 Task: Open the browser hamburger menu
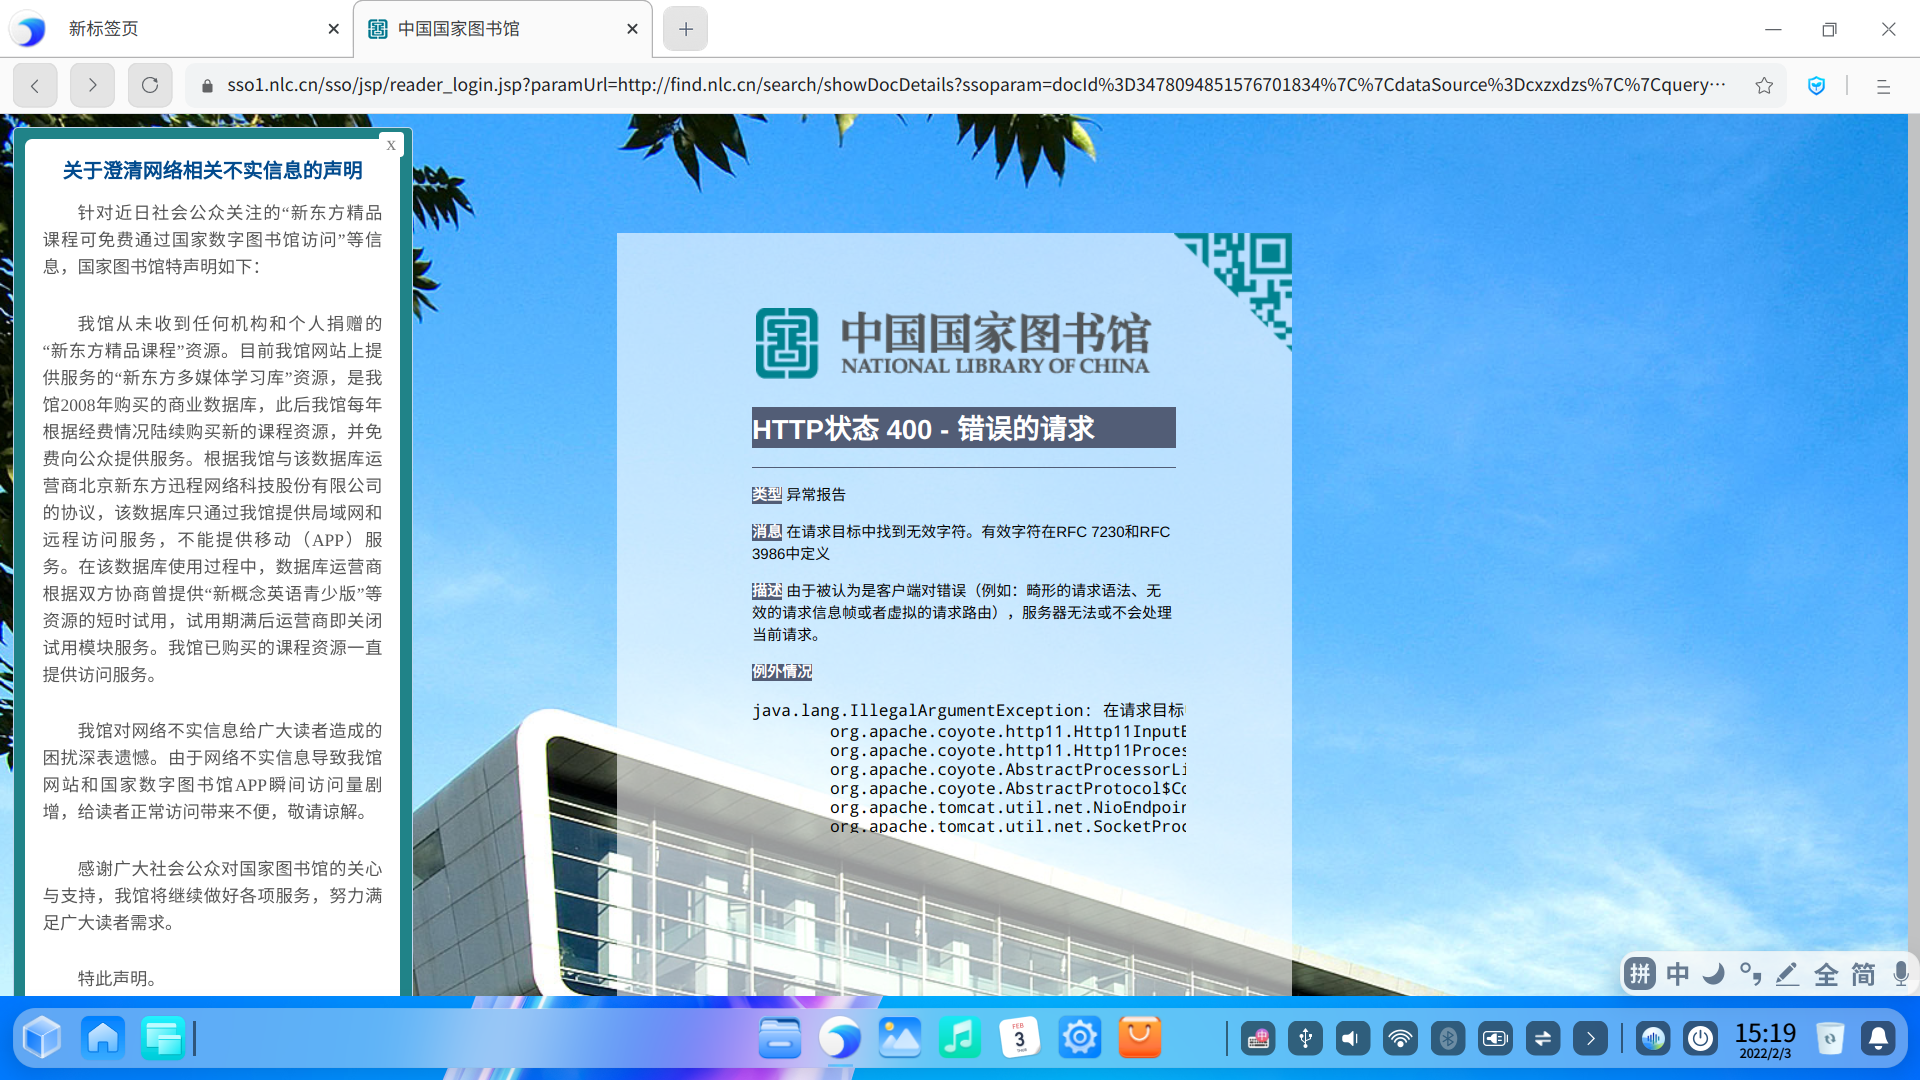[1883, 87]
